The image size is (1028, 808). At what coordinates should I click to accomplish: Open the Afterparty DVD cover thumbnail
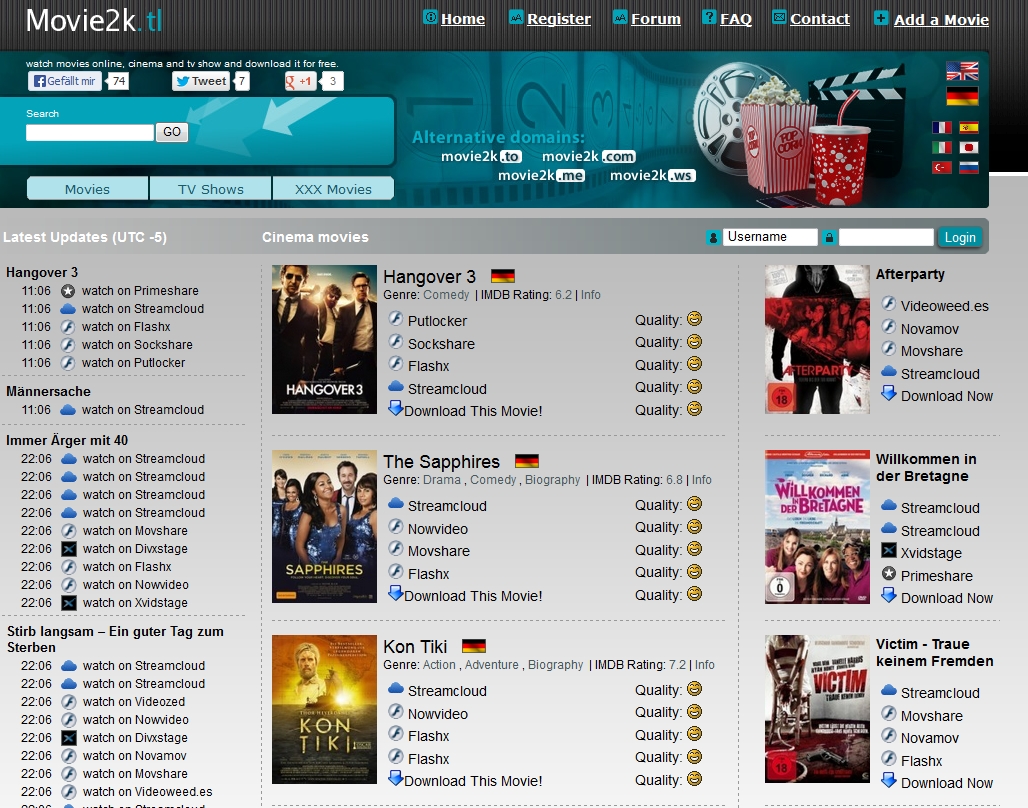(x=818, y=339)
